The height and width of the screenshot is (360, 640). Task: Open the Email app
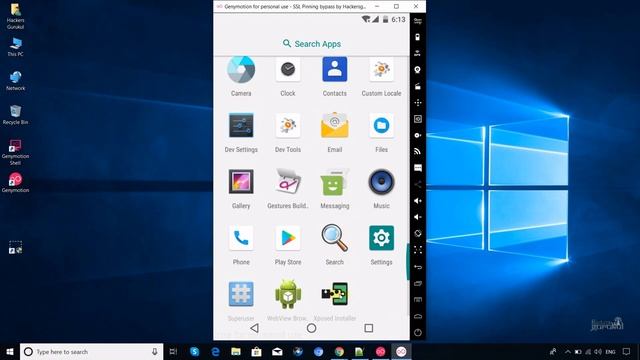(x=335, y=126)
